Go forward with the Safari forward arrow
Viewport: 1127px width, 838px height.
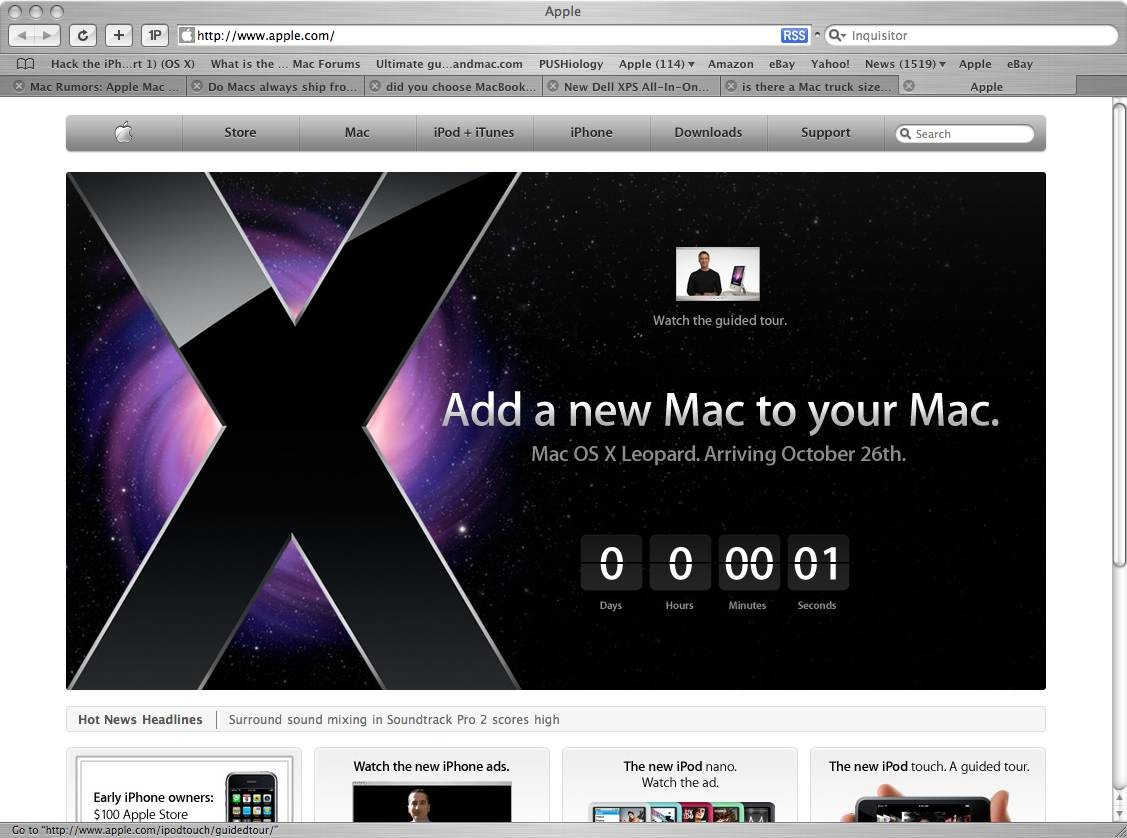(x=47, y=34)
